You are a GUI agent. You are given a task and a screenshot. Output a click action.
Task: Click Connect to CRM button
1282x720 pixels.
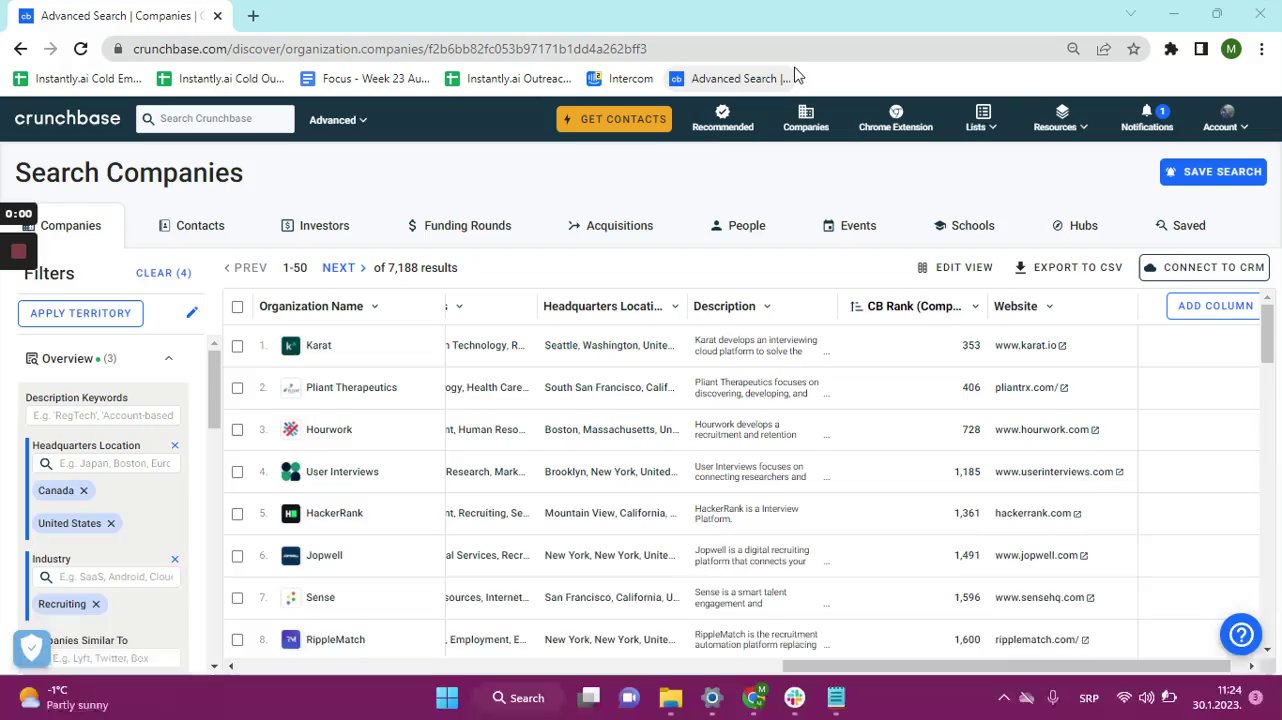coord(1204,268)
